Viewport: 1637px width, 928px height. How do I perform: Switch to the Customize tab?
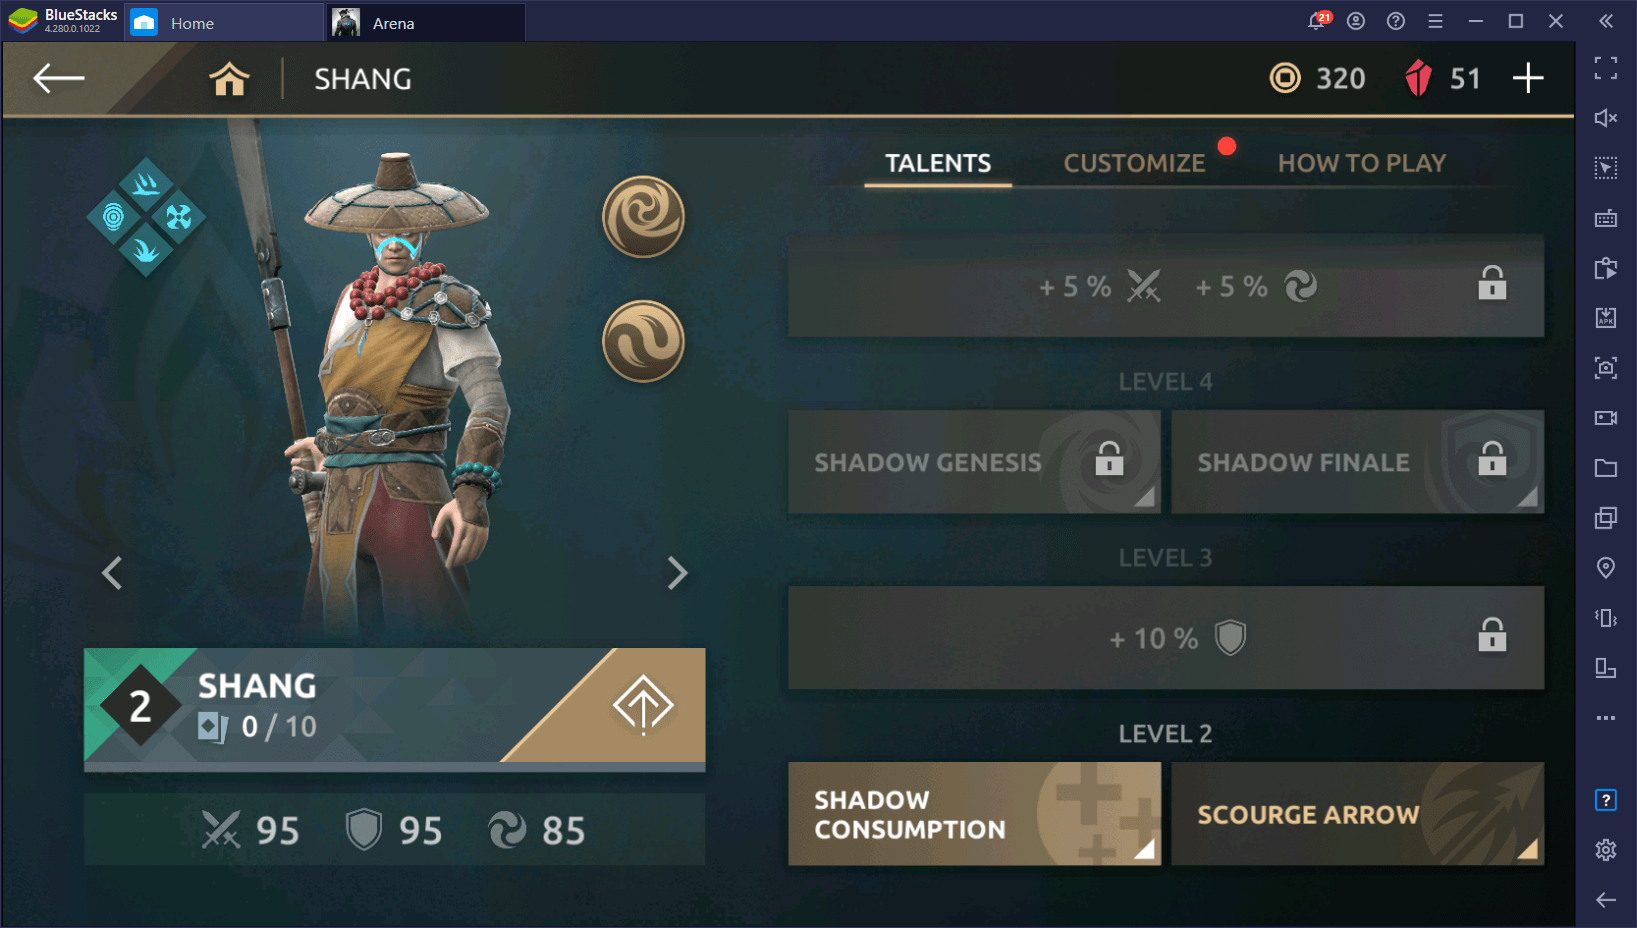tap(1134, 163)
